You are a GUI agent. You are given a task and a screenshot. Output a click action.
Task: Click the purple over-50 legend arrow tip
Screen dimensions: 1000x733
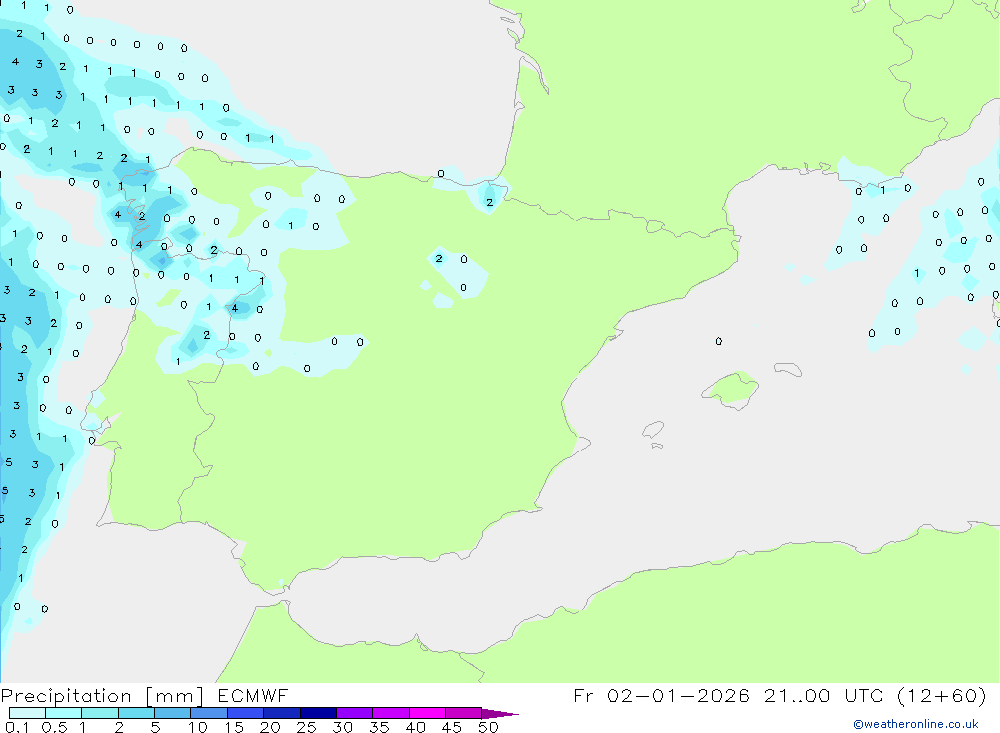pos(501,713)
